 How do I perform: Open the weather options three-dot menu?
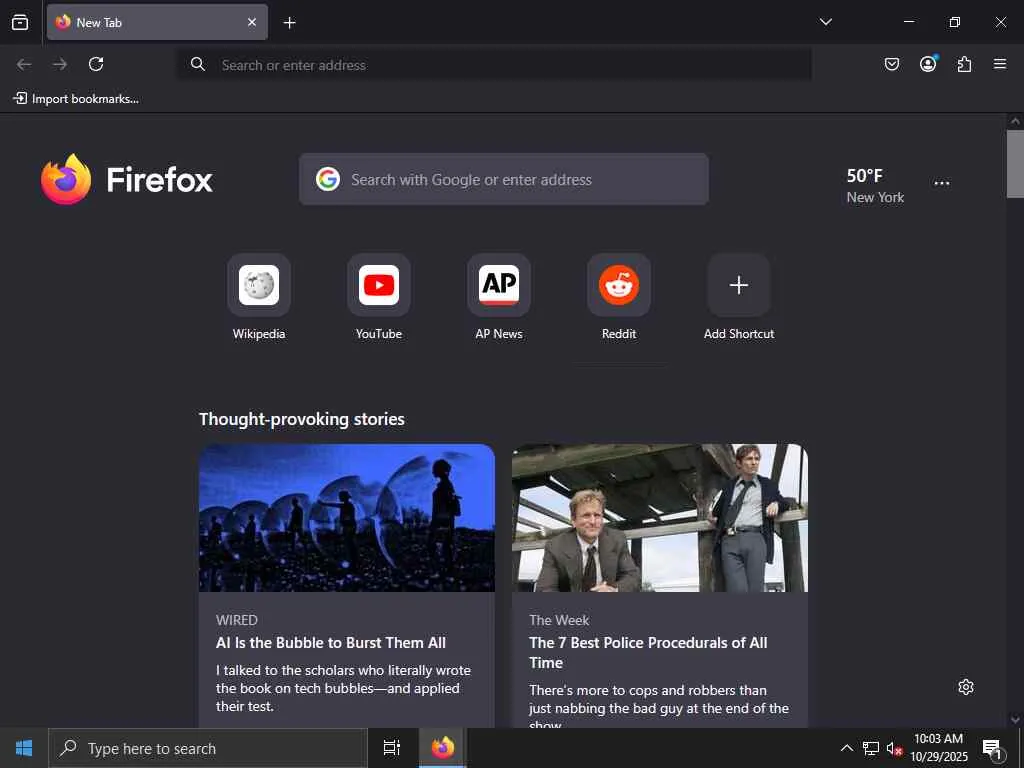(942, 184)
